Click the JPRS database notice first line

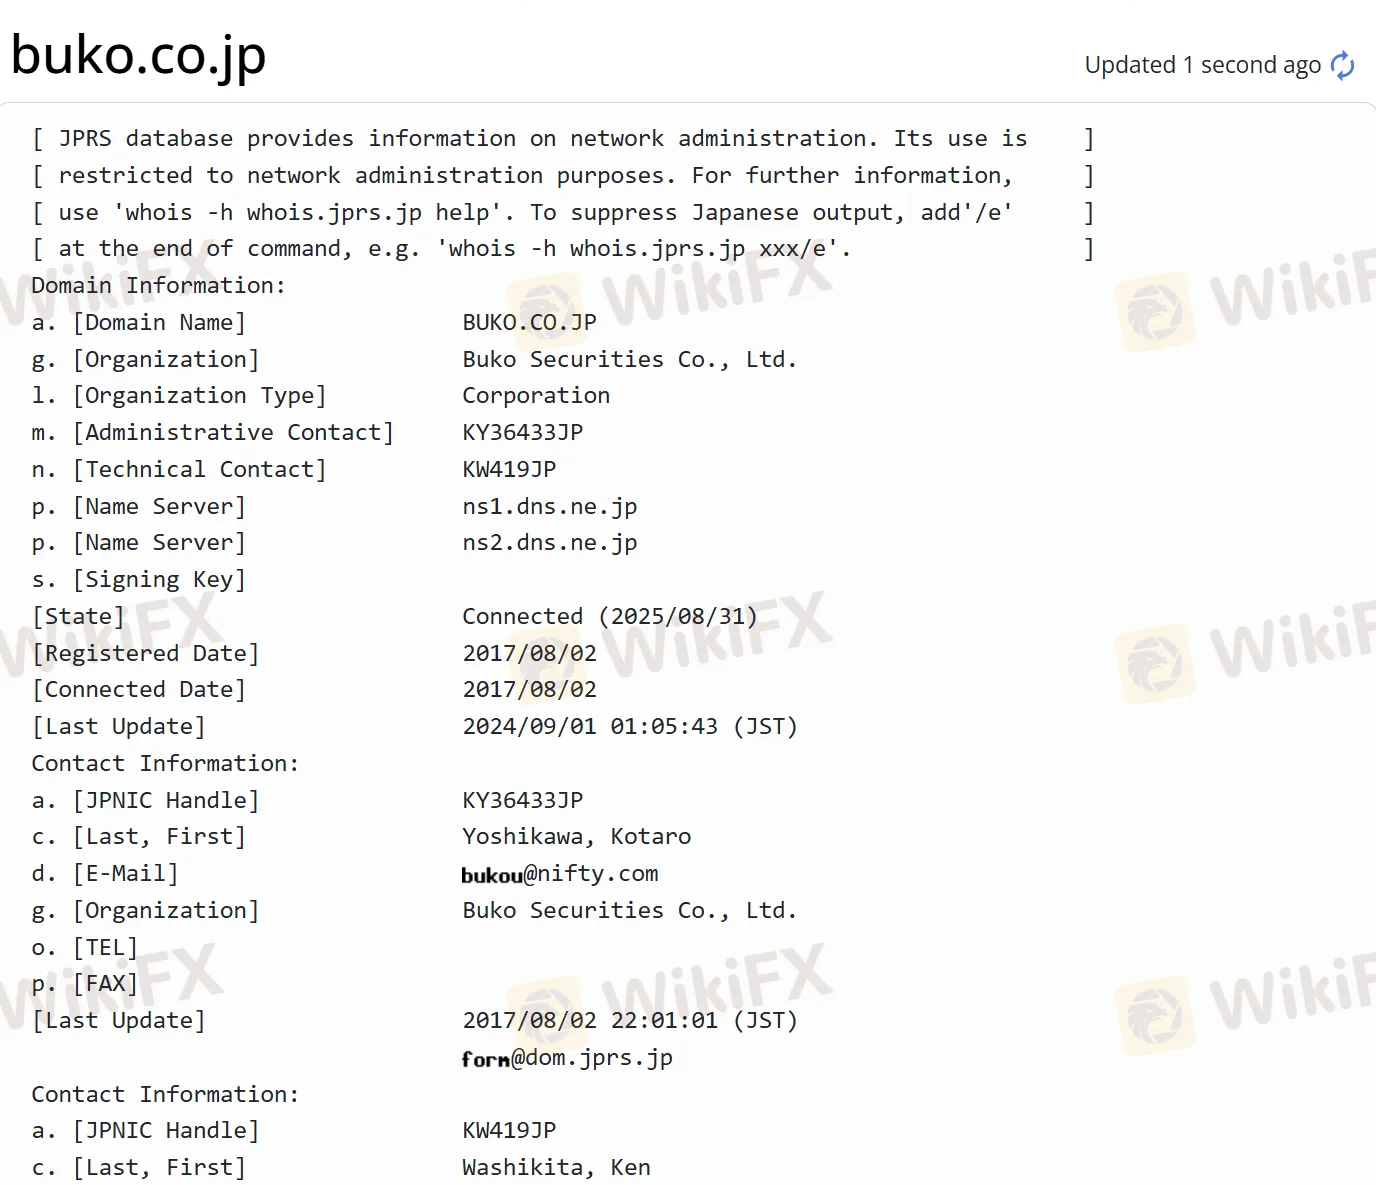(563, 138)
